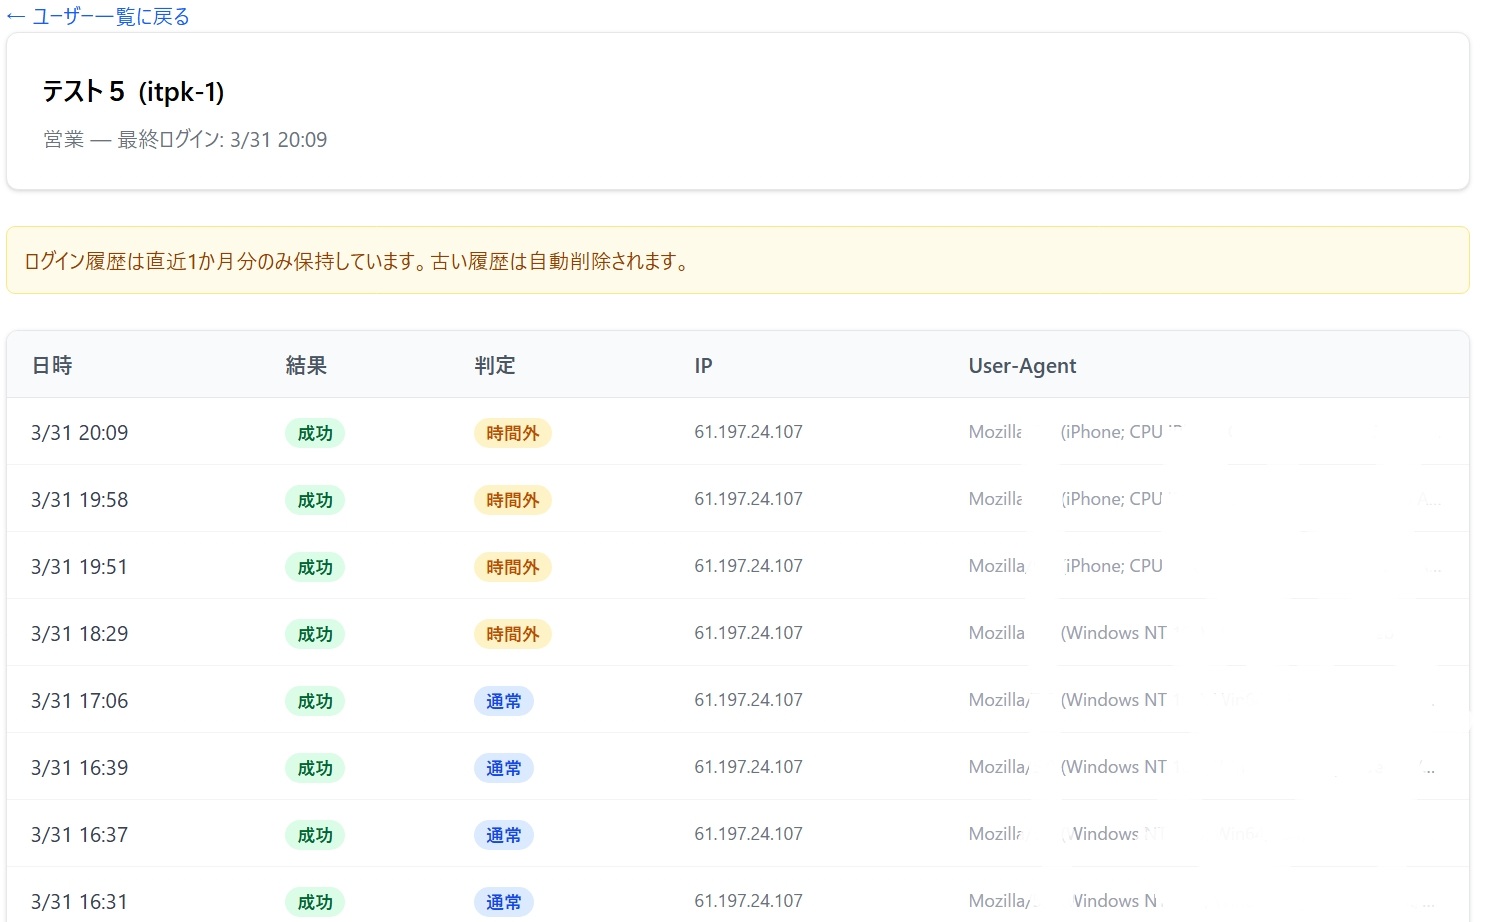Select the 3/31 20:09 timestamp cell
This screenshot has width=1485, height=922.
[x=80, y=433]
